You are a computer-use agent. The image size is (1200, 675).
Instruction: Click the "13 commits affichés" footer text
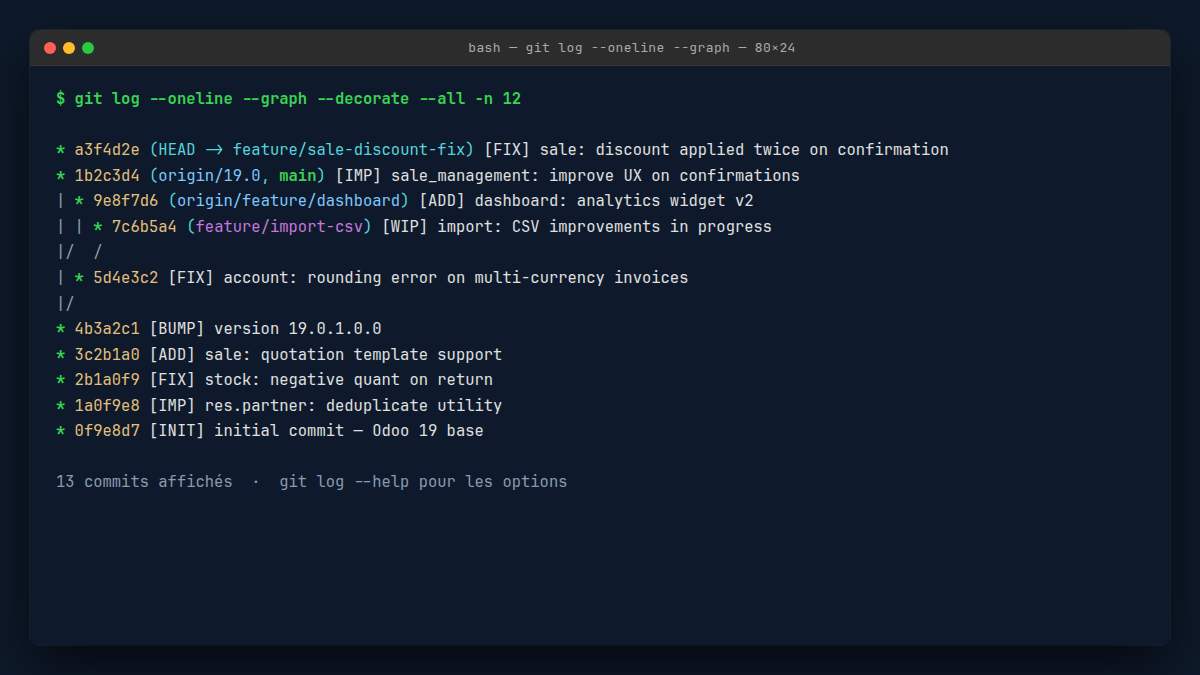pos(144,482)
